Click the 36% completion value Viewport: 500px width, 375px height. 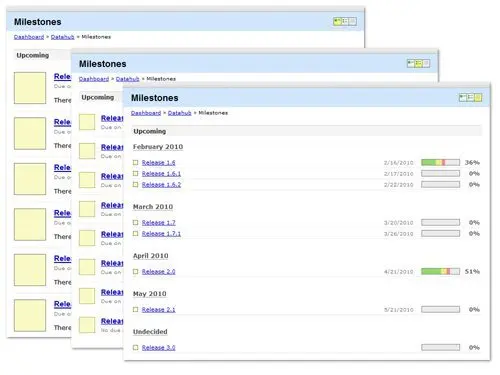(472, 163)
